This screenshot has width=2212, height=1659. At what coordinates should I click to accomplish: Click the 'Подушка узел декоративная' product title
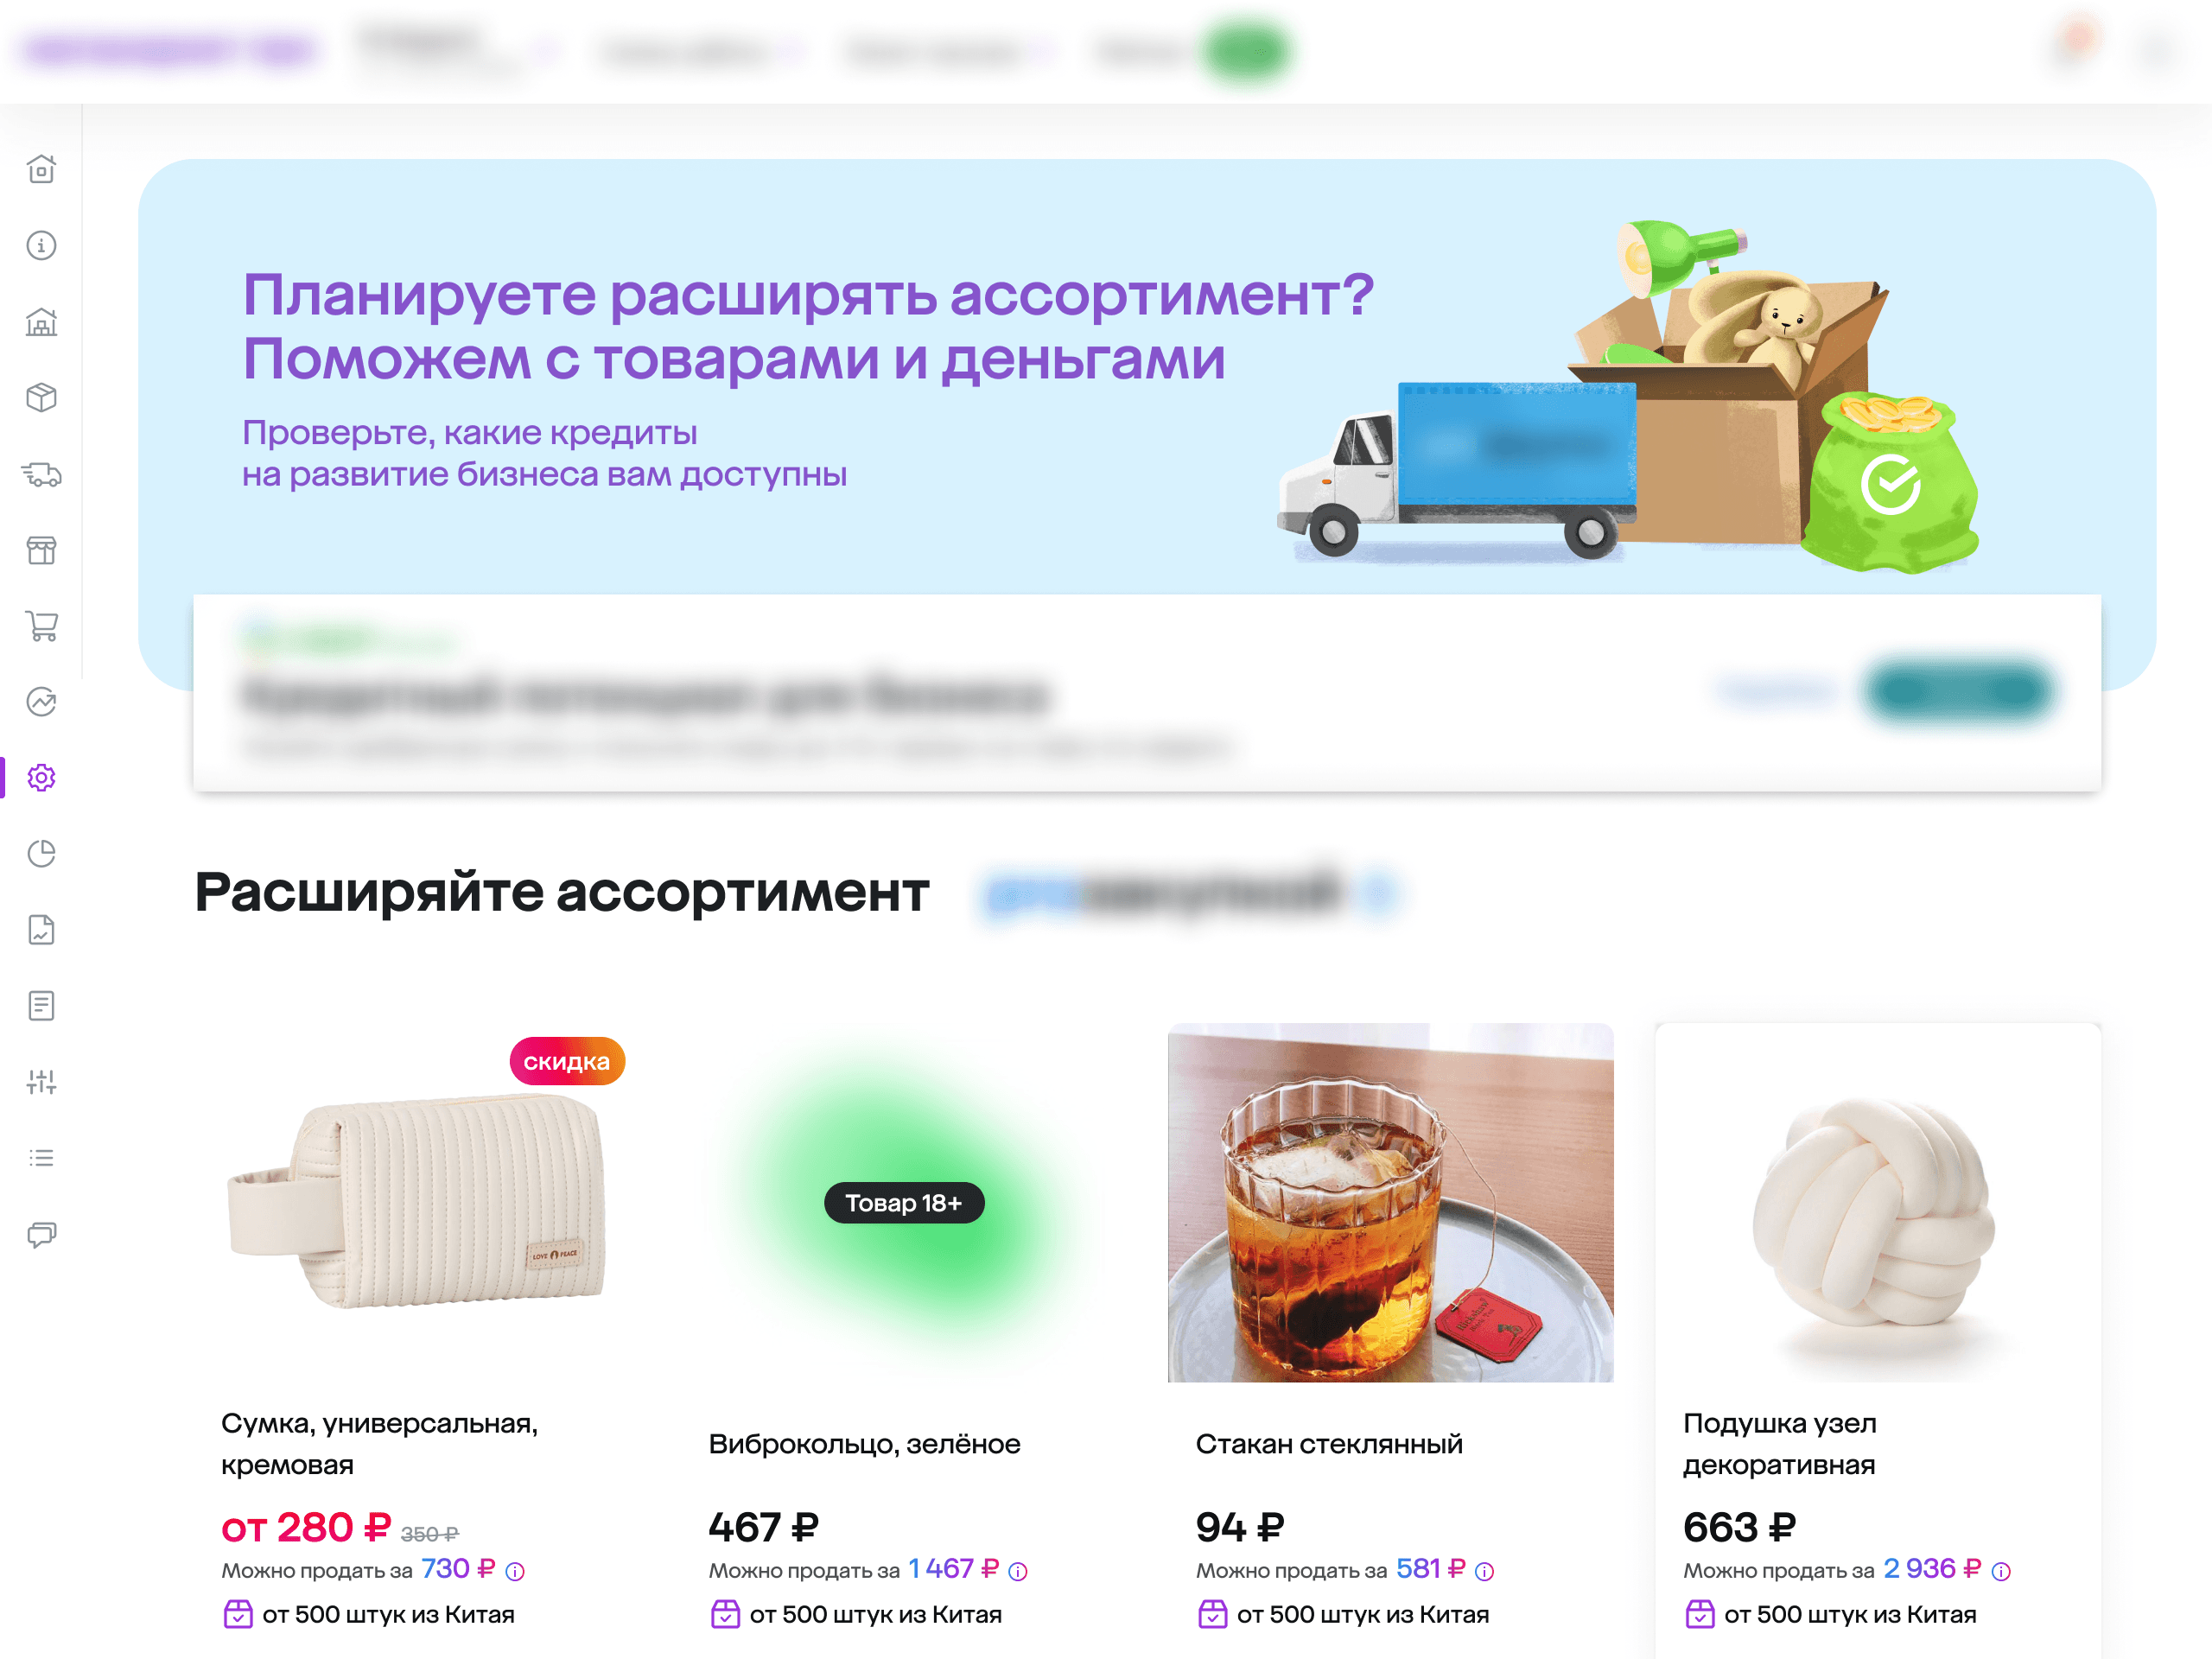point(1779,1444)
